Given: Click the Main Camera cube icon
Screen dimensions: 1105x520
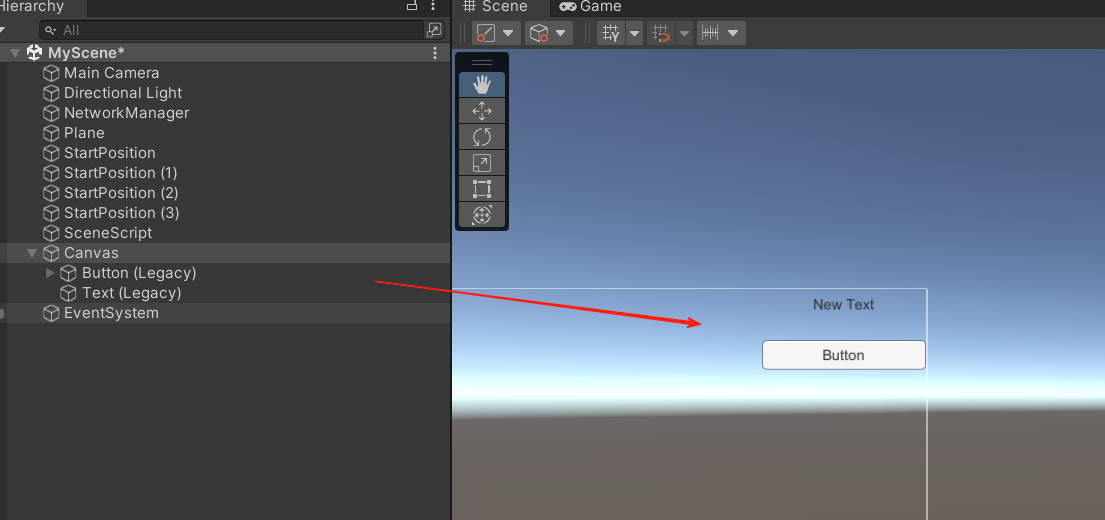Looking at the screenshot, I should pyautogui.click(x=51, y=73).
